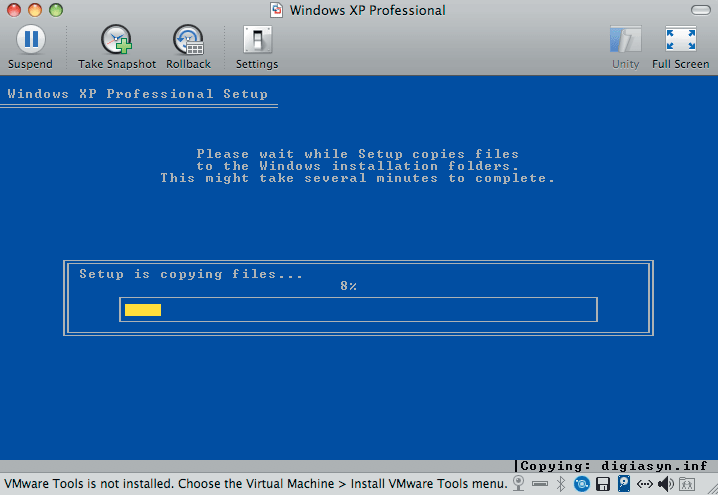The height and width of the screenshot is (495, 718).
Task: Click the floppy disk icon in status bar
Action: (x=603, y=484)
